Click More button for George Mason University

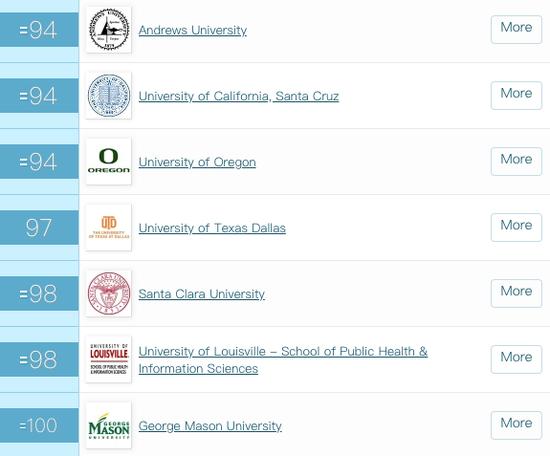coord(516,425)
